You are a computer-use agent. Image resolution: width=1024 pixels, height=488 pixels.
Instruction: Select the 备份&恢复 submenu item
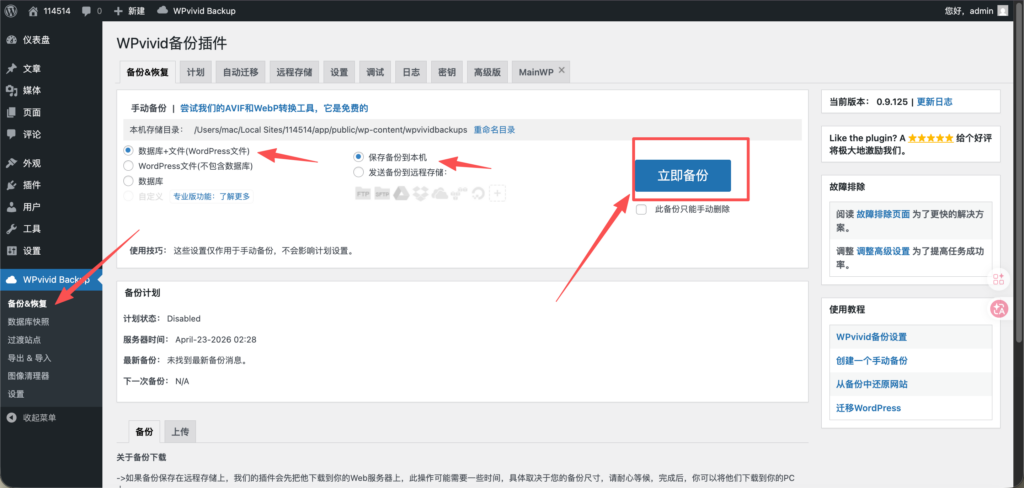27,304
